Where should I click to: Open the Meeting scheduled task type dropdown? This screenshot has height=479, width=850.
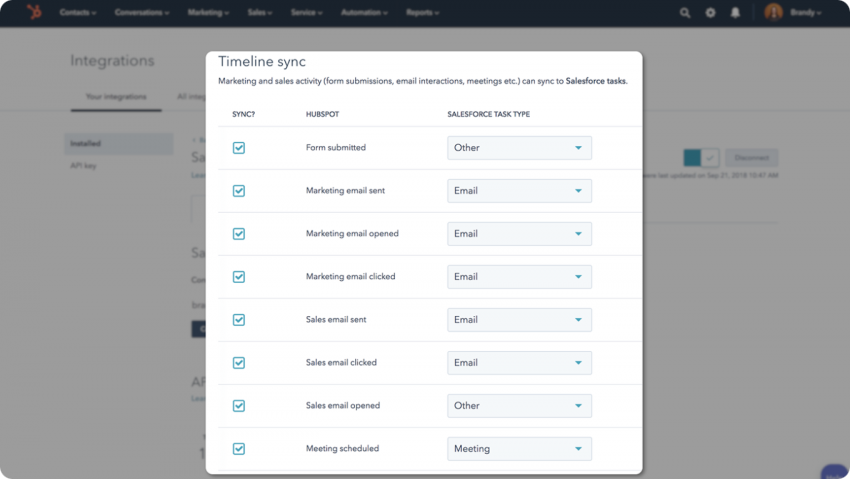tap(519, 449)
